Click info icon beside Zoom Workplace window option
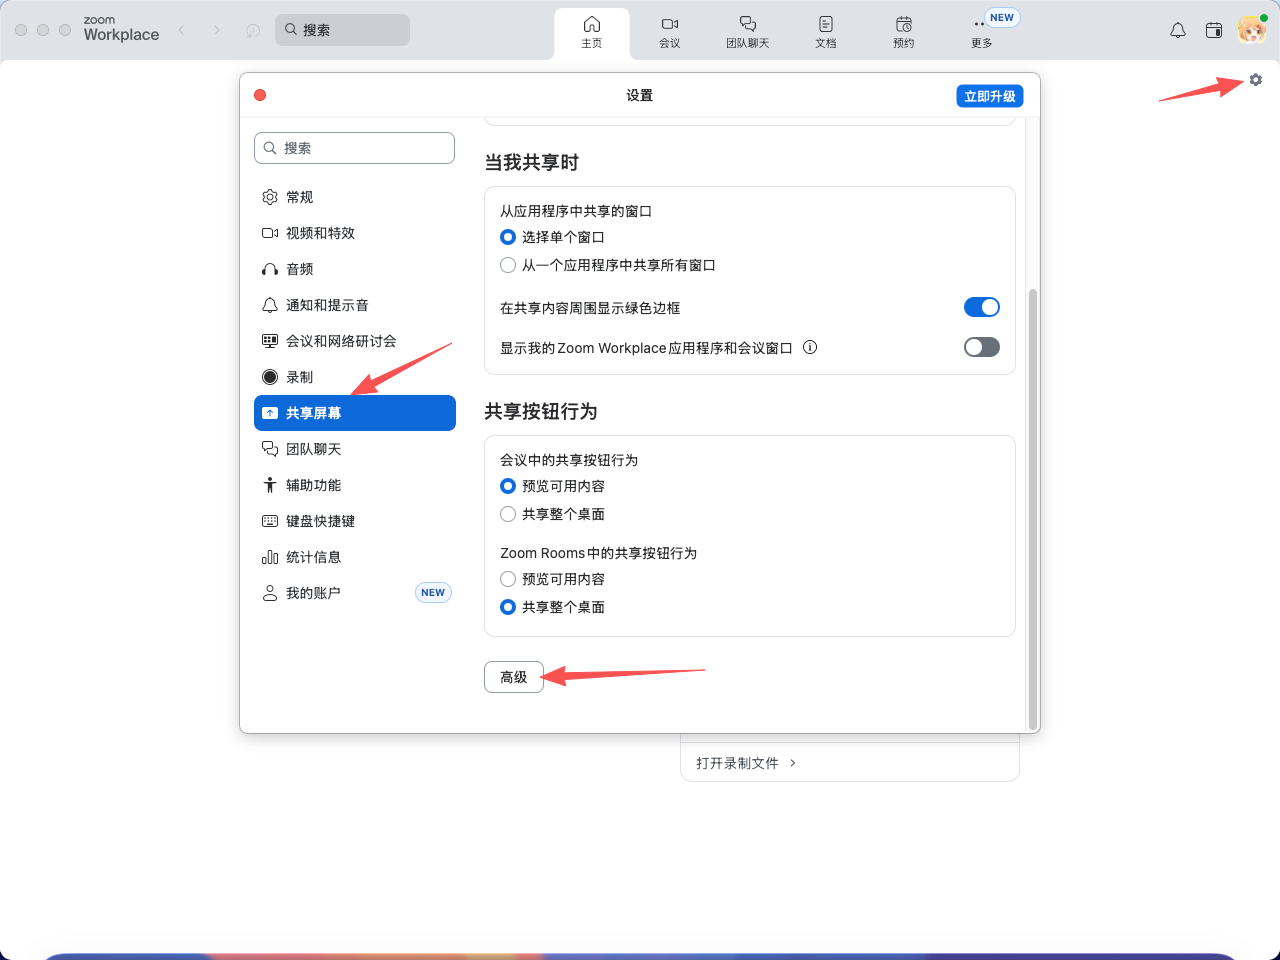Screen dimensions: 1280x960 coord(810,347)
